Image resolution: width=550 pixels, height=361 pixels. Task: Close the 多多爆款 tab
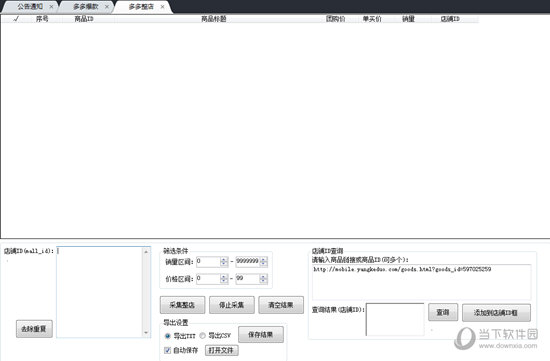107,7
